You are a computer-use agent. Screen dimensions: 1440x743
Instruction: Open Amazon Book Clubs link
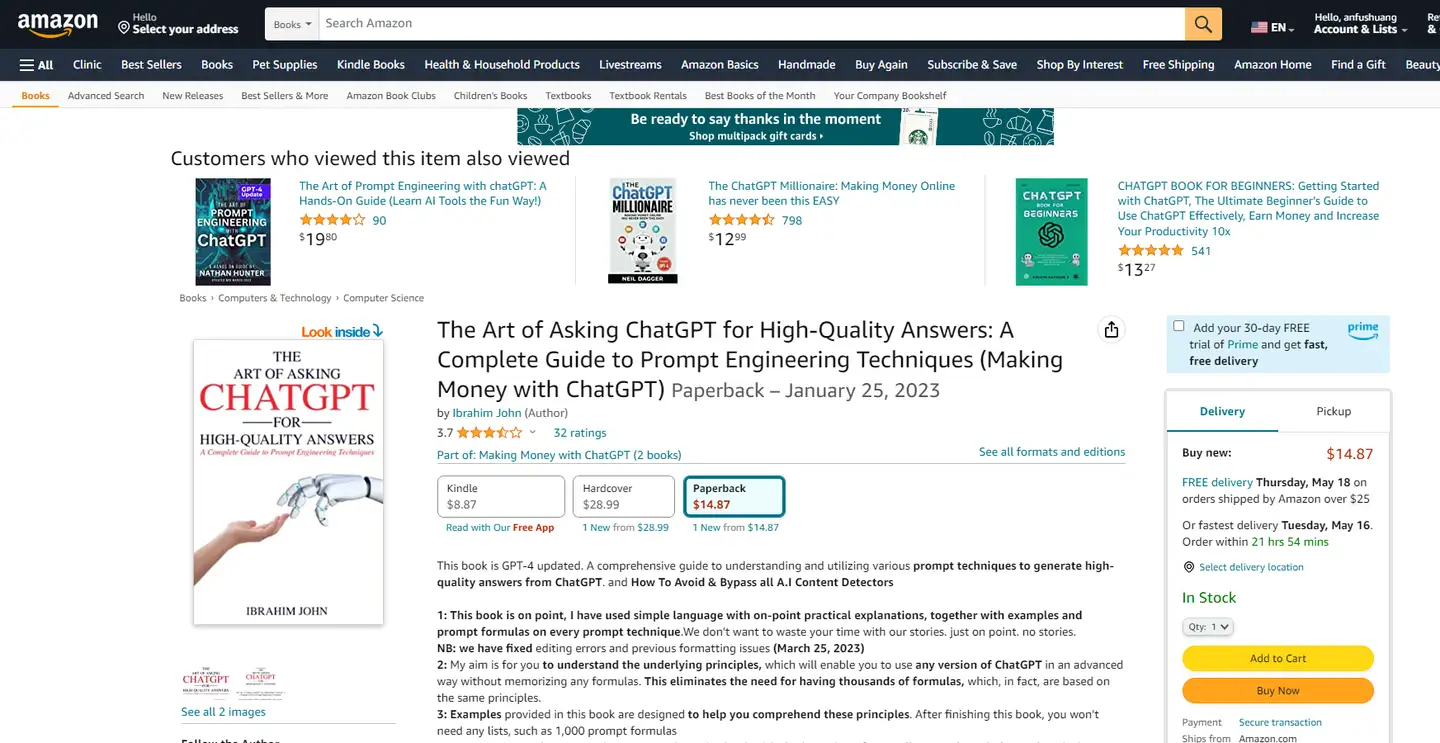point(391,96)
